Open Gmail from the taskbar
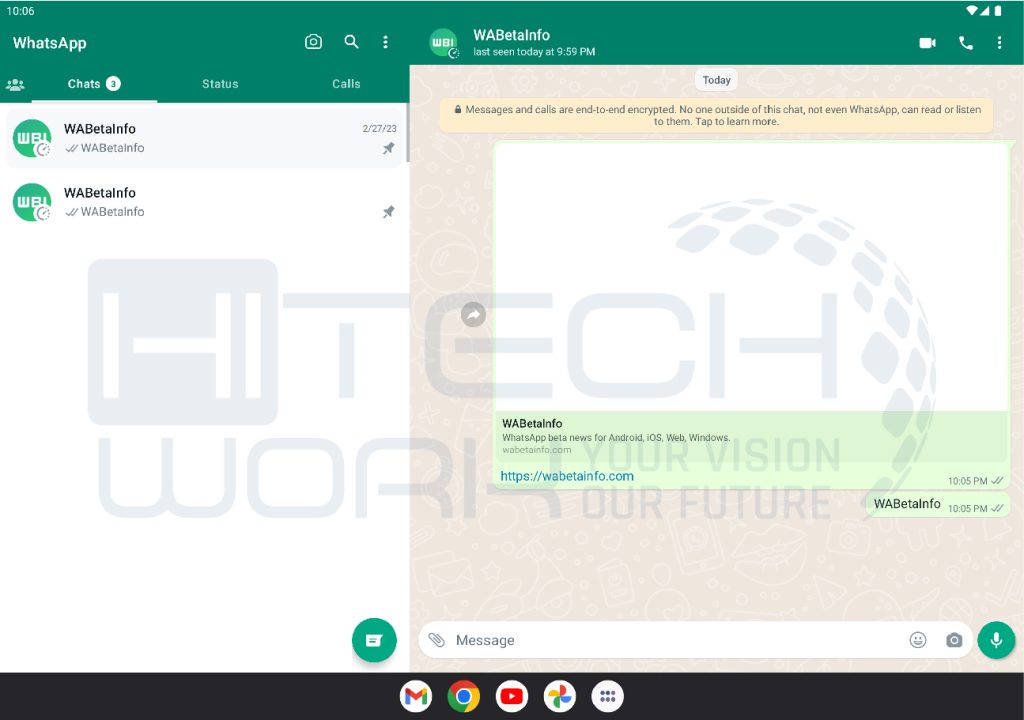1024x720 pixels. coord(416,696)
